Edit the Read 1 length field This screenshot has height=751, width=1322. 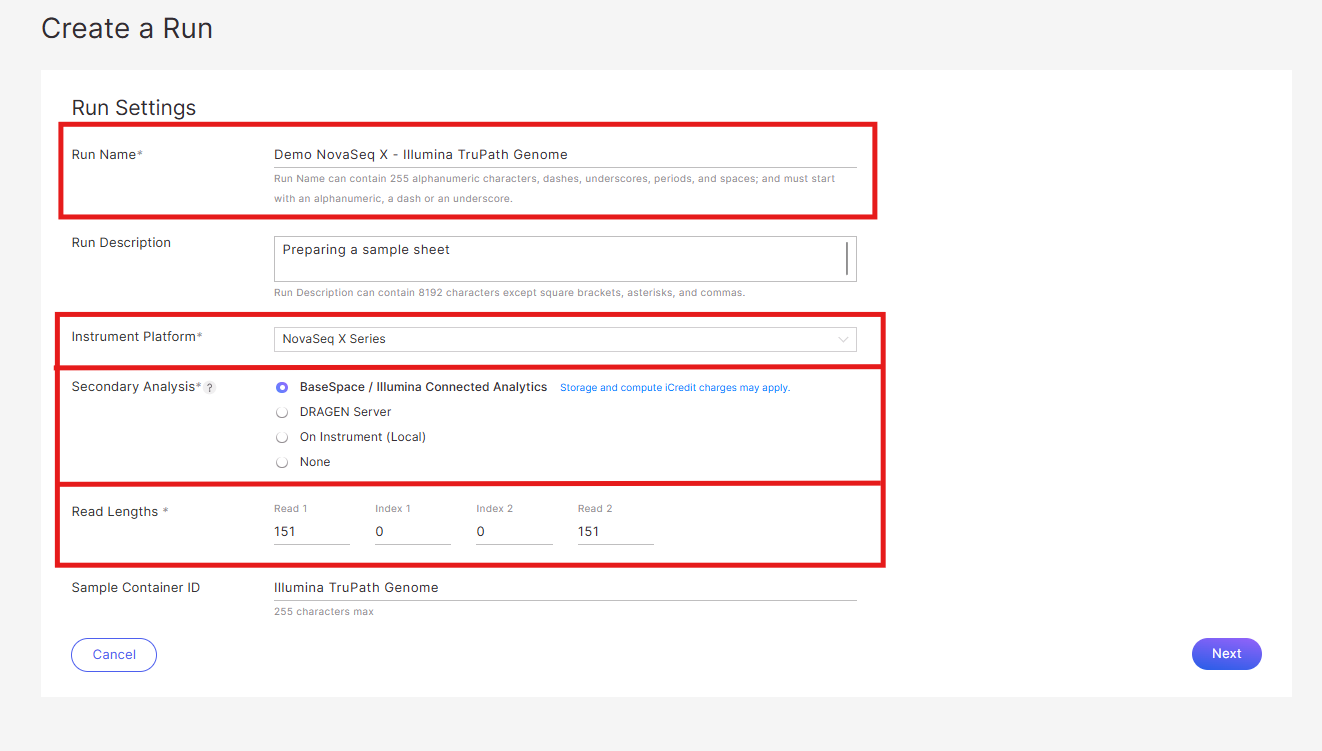tap(311, 532)
